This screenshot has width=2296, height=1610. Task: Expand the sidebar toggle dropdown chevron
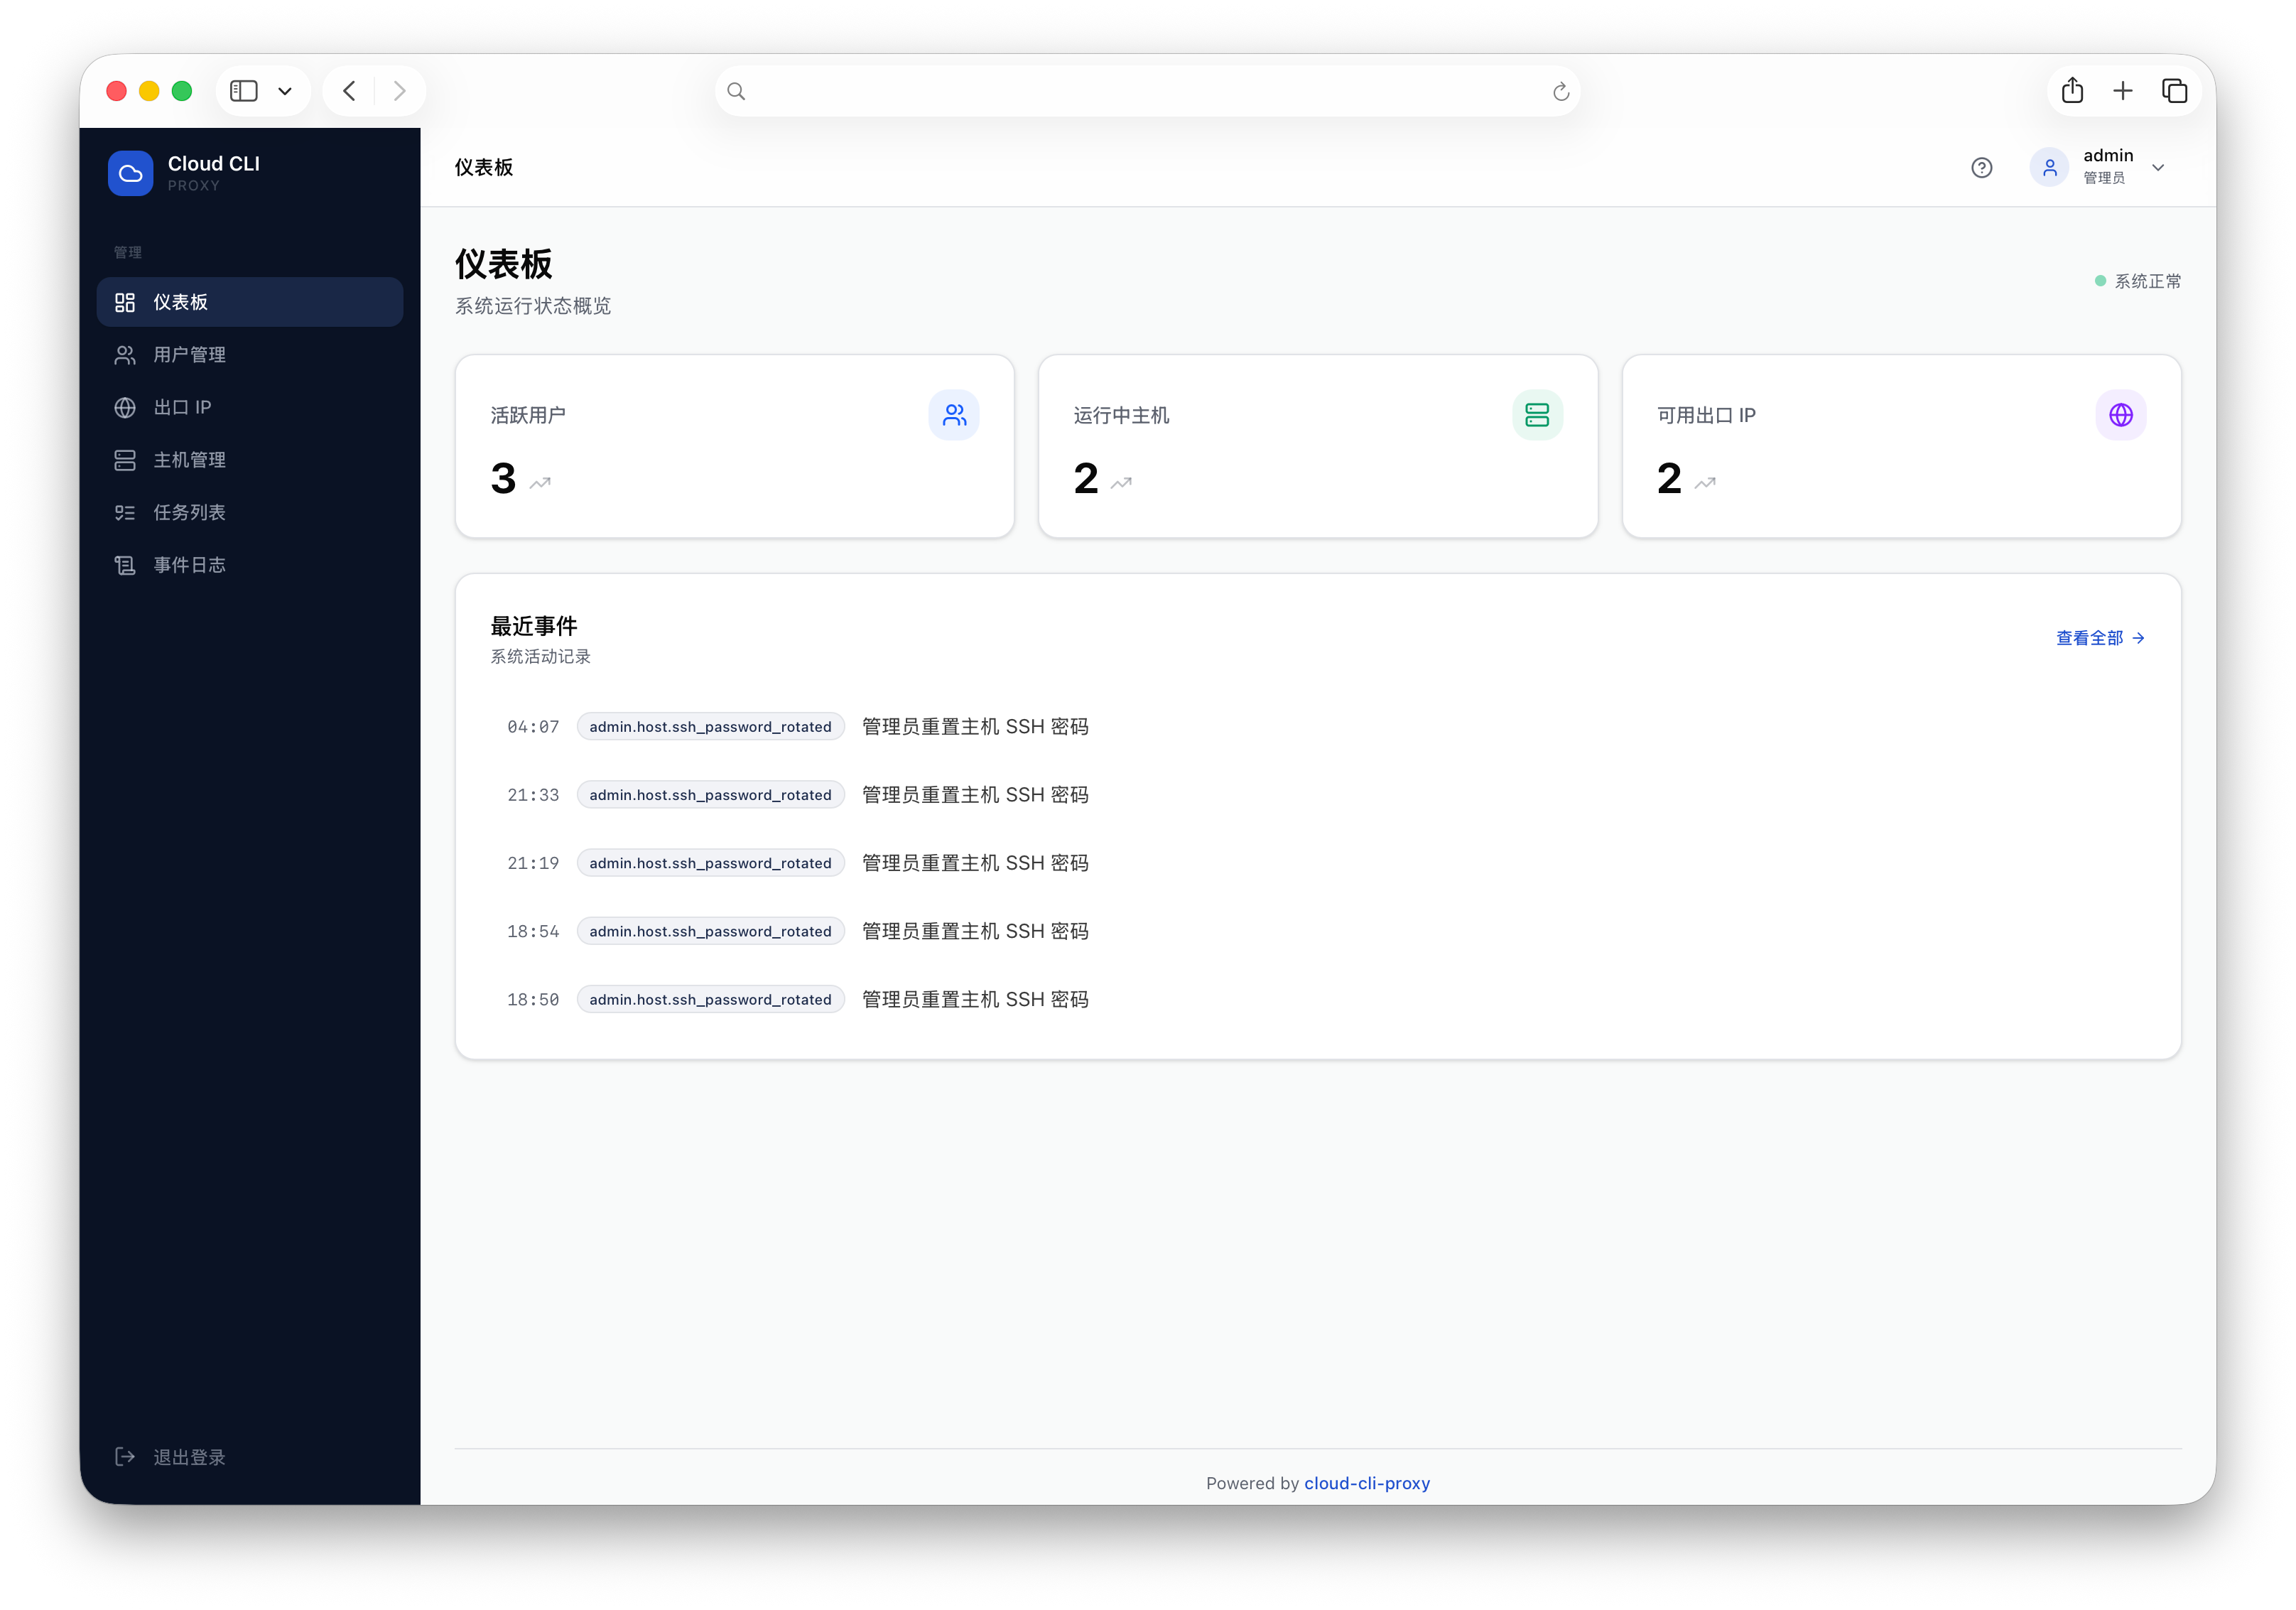[285, 92]
